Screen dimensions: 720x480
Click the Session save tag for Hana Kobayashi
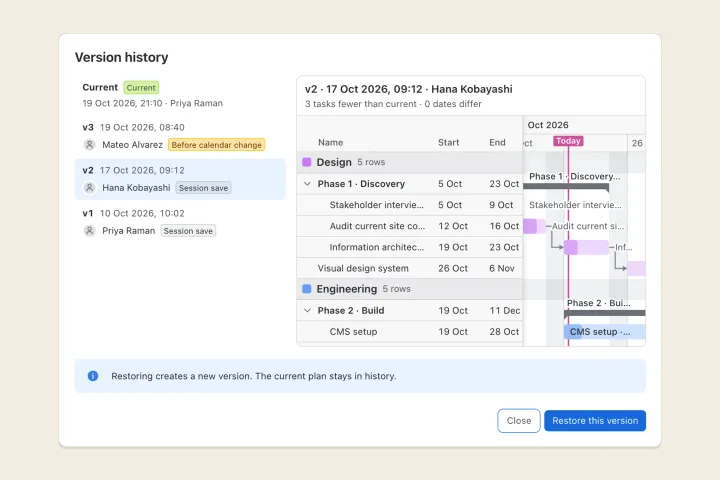203,188
